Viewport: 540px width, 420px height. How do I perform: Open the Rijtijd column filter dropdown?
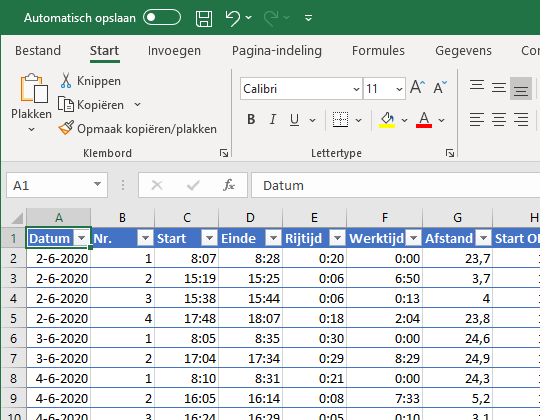[337, 238]
